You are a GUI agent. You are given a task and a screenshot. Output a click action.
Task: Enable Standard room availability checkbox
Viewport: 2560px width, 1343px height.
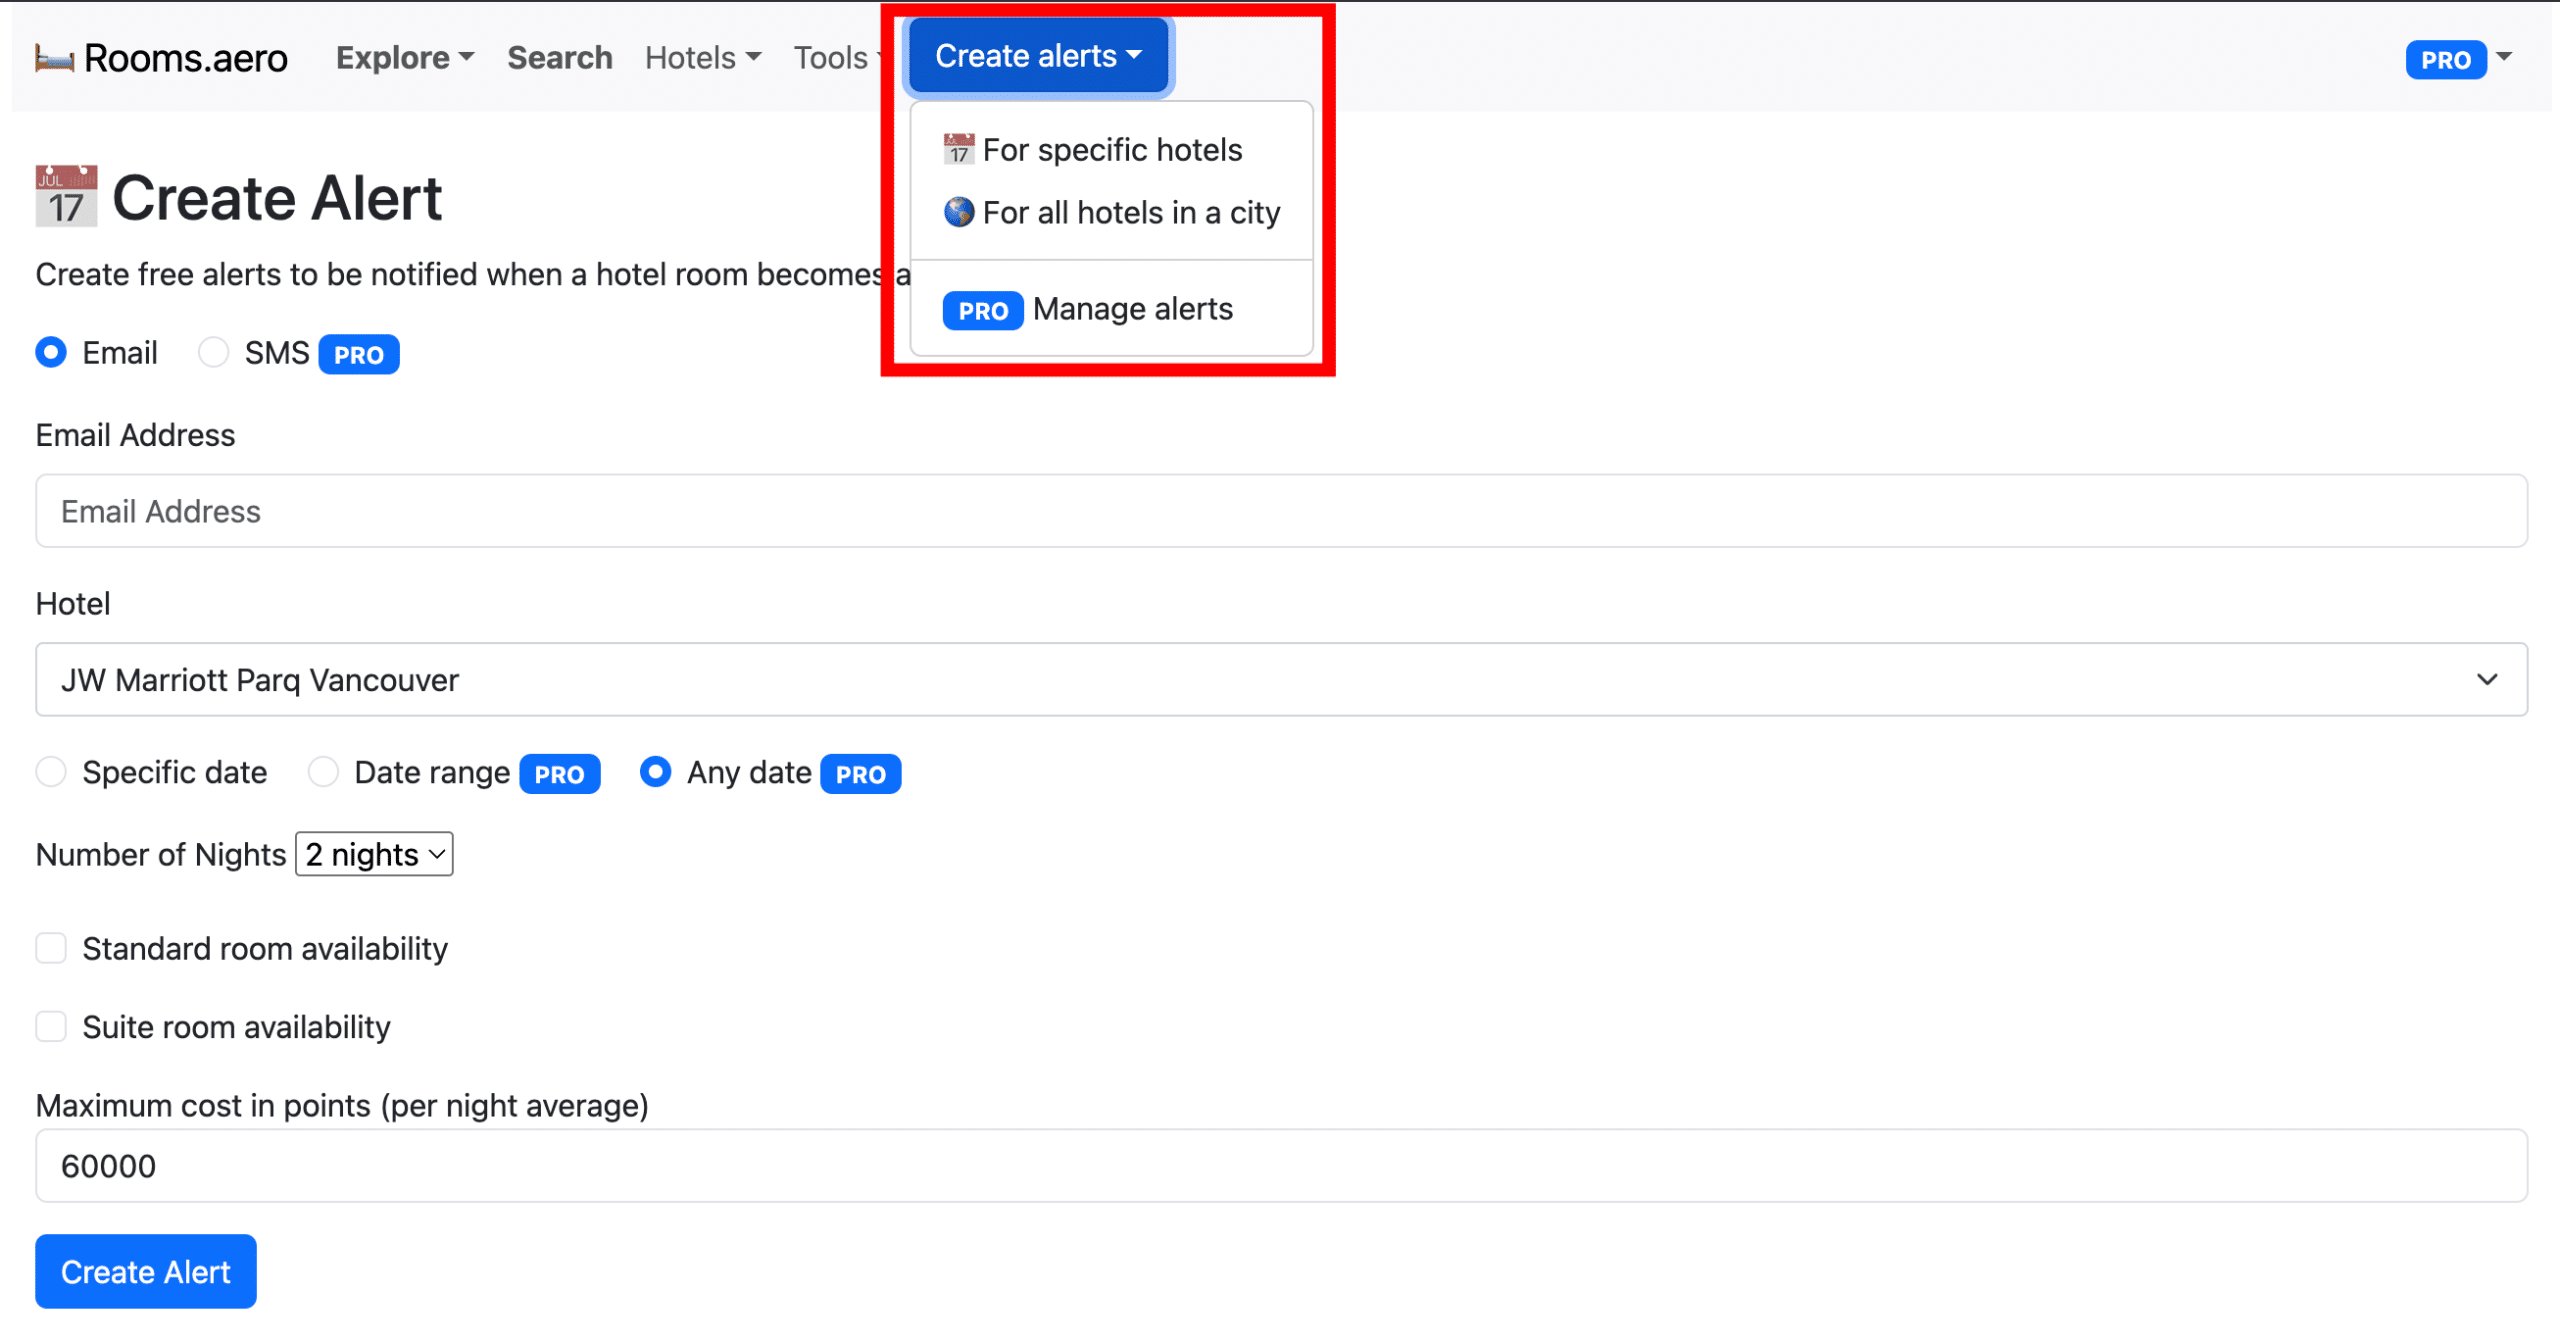[x=51, y=948]
